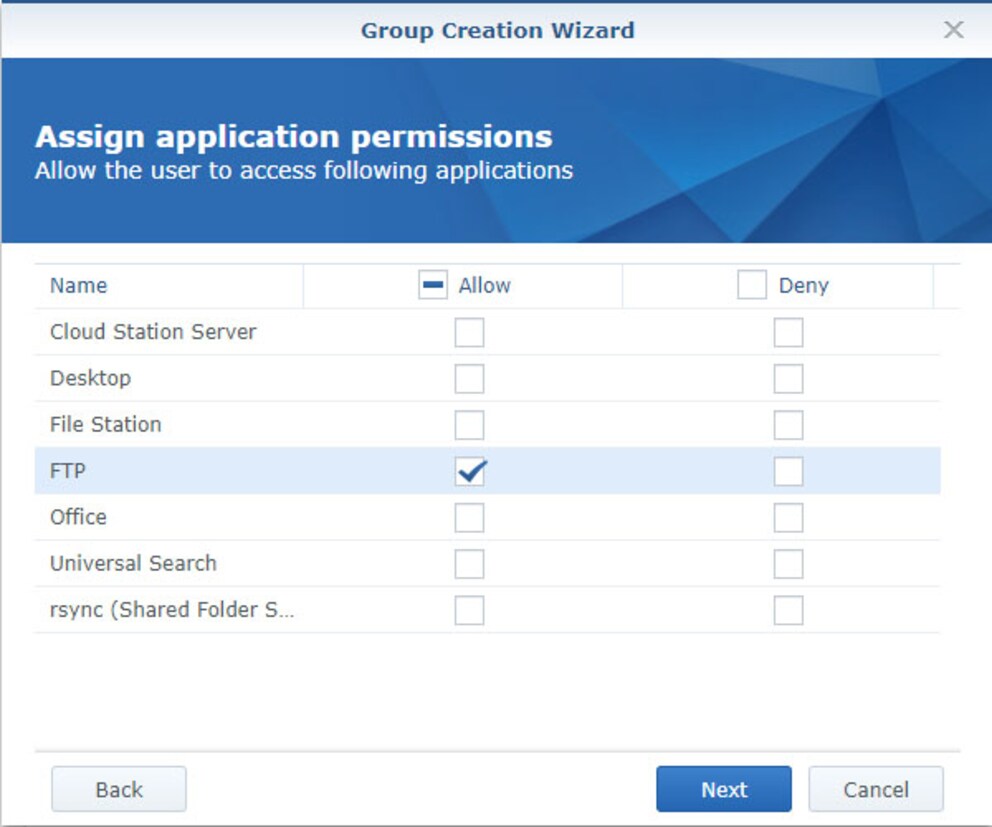Allow access to Office application
This screenshot has width=992, height=827.
(469, 518)
